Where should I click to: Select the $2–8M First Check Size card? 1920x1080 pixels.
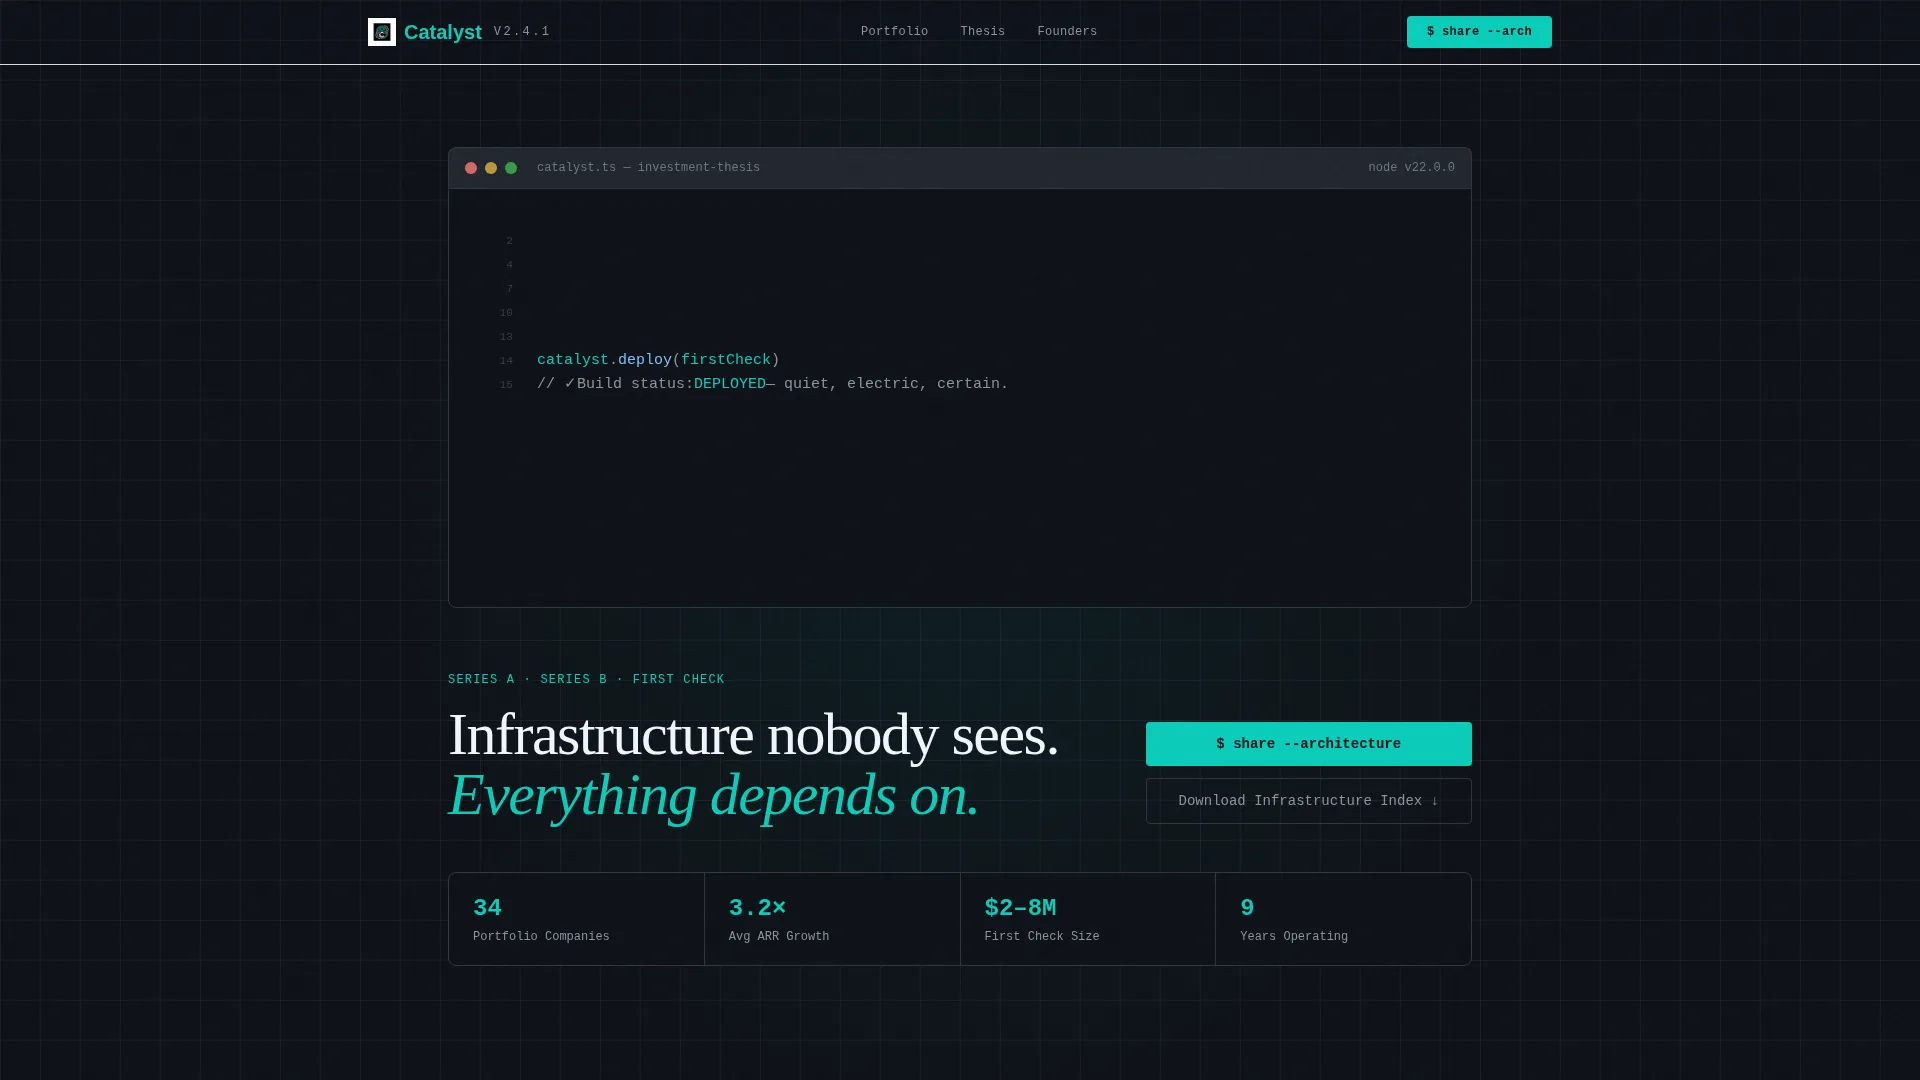tap(1088, 919)
